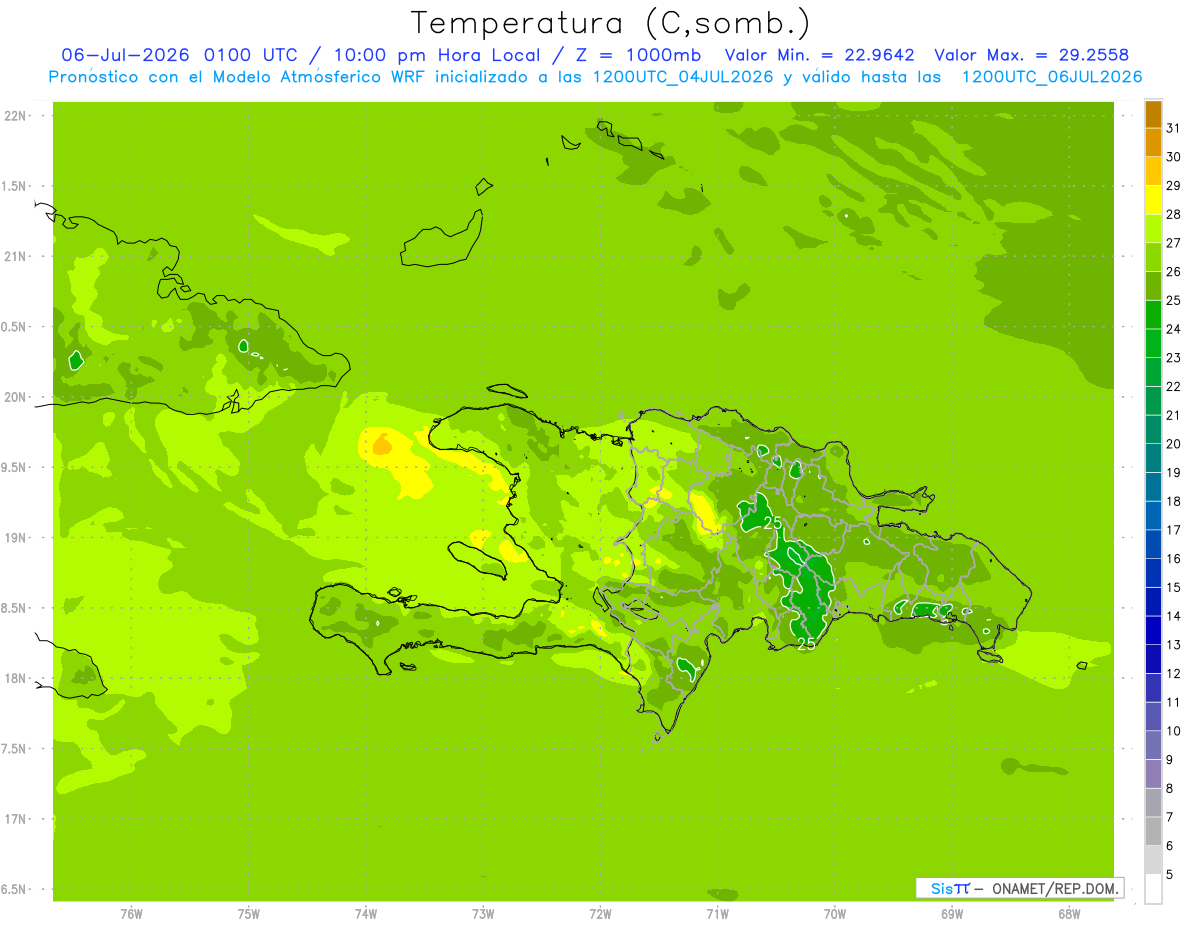Click the "Valor Min. = 22.9642" text
This screenshot has height=927, width=1200.
(x=821, y=54)
